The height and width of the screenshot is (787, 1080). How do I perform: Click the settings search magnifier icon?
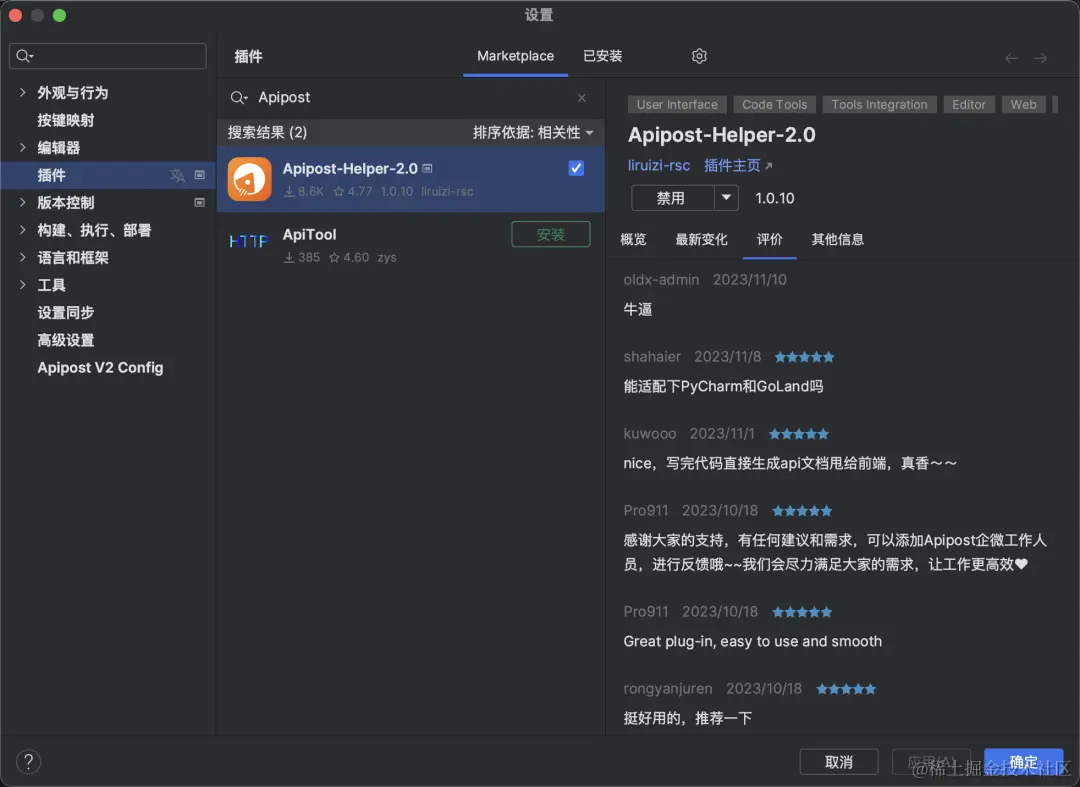point(24,56)
